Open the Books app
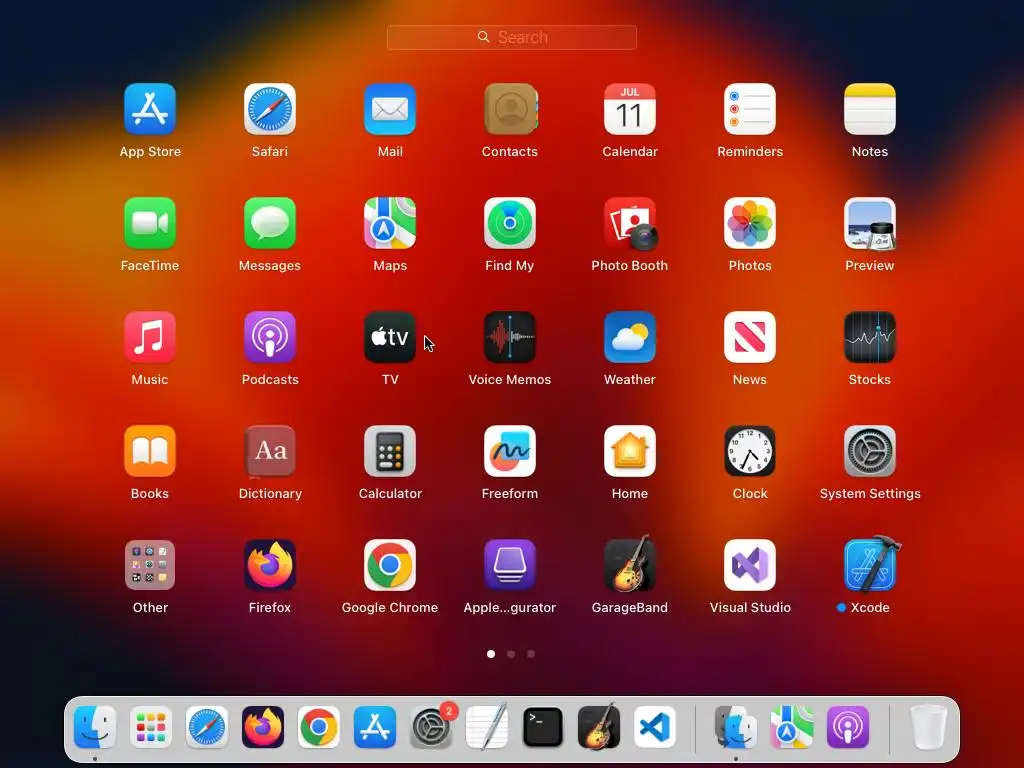 click(x=150, y=451)
